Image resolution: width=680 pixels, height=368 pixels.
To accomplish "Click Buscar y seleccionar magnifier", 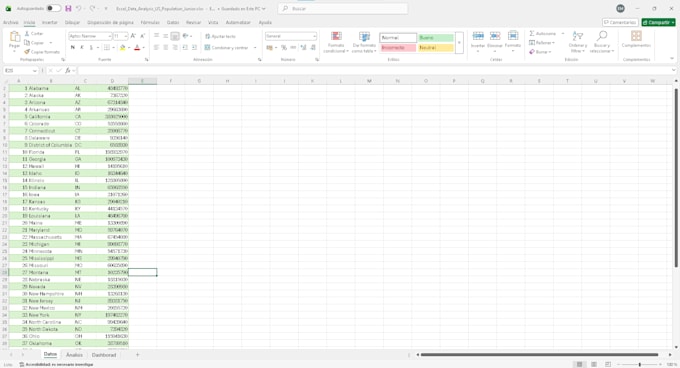I will (x=602, y=36).
